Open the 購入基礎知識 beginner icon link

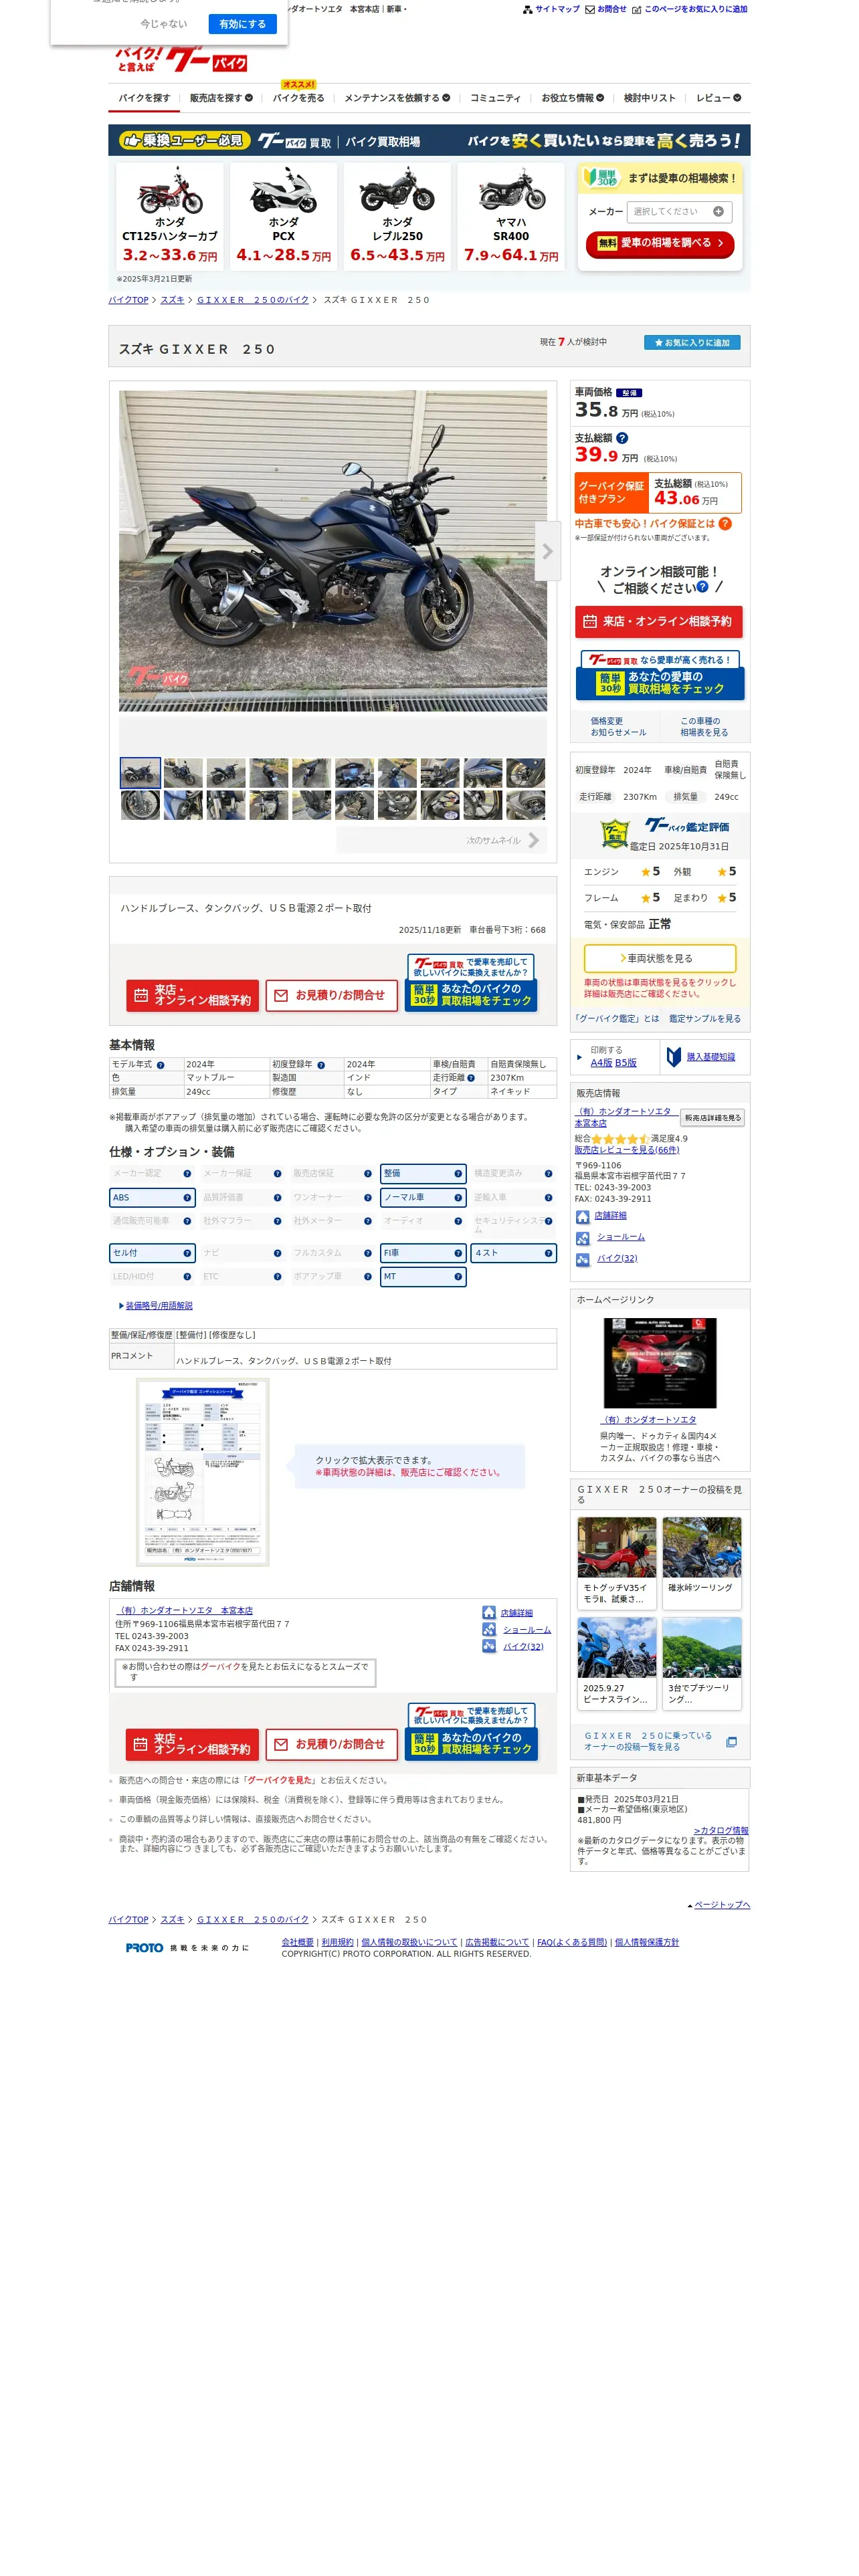tap(701, 1057)
